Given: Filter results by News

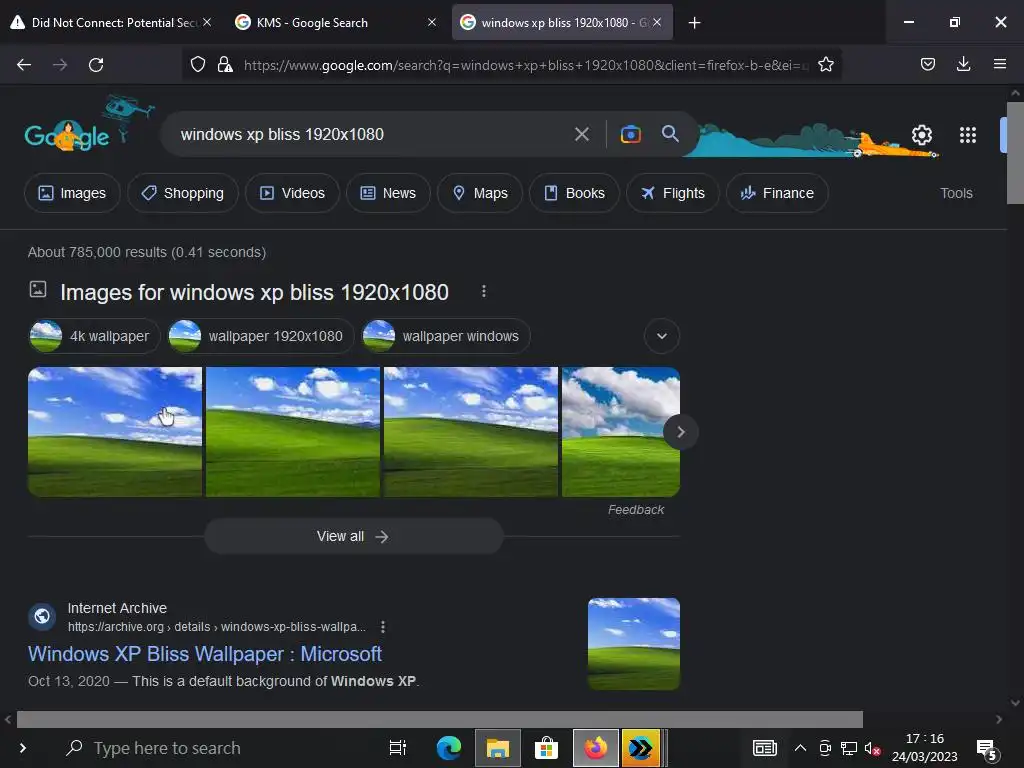Looking at the screenshot, I should coord(389,193).
